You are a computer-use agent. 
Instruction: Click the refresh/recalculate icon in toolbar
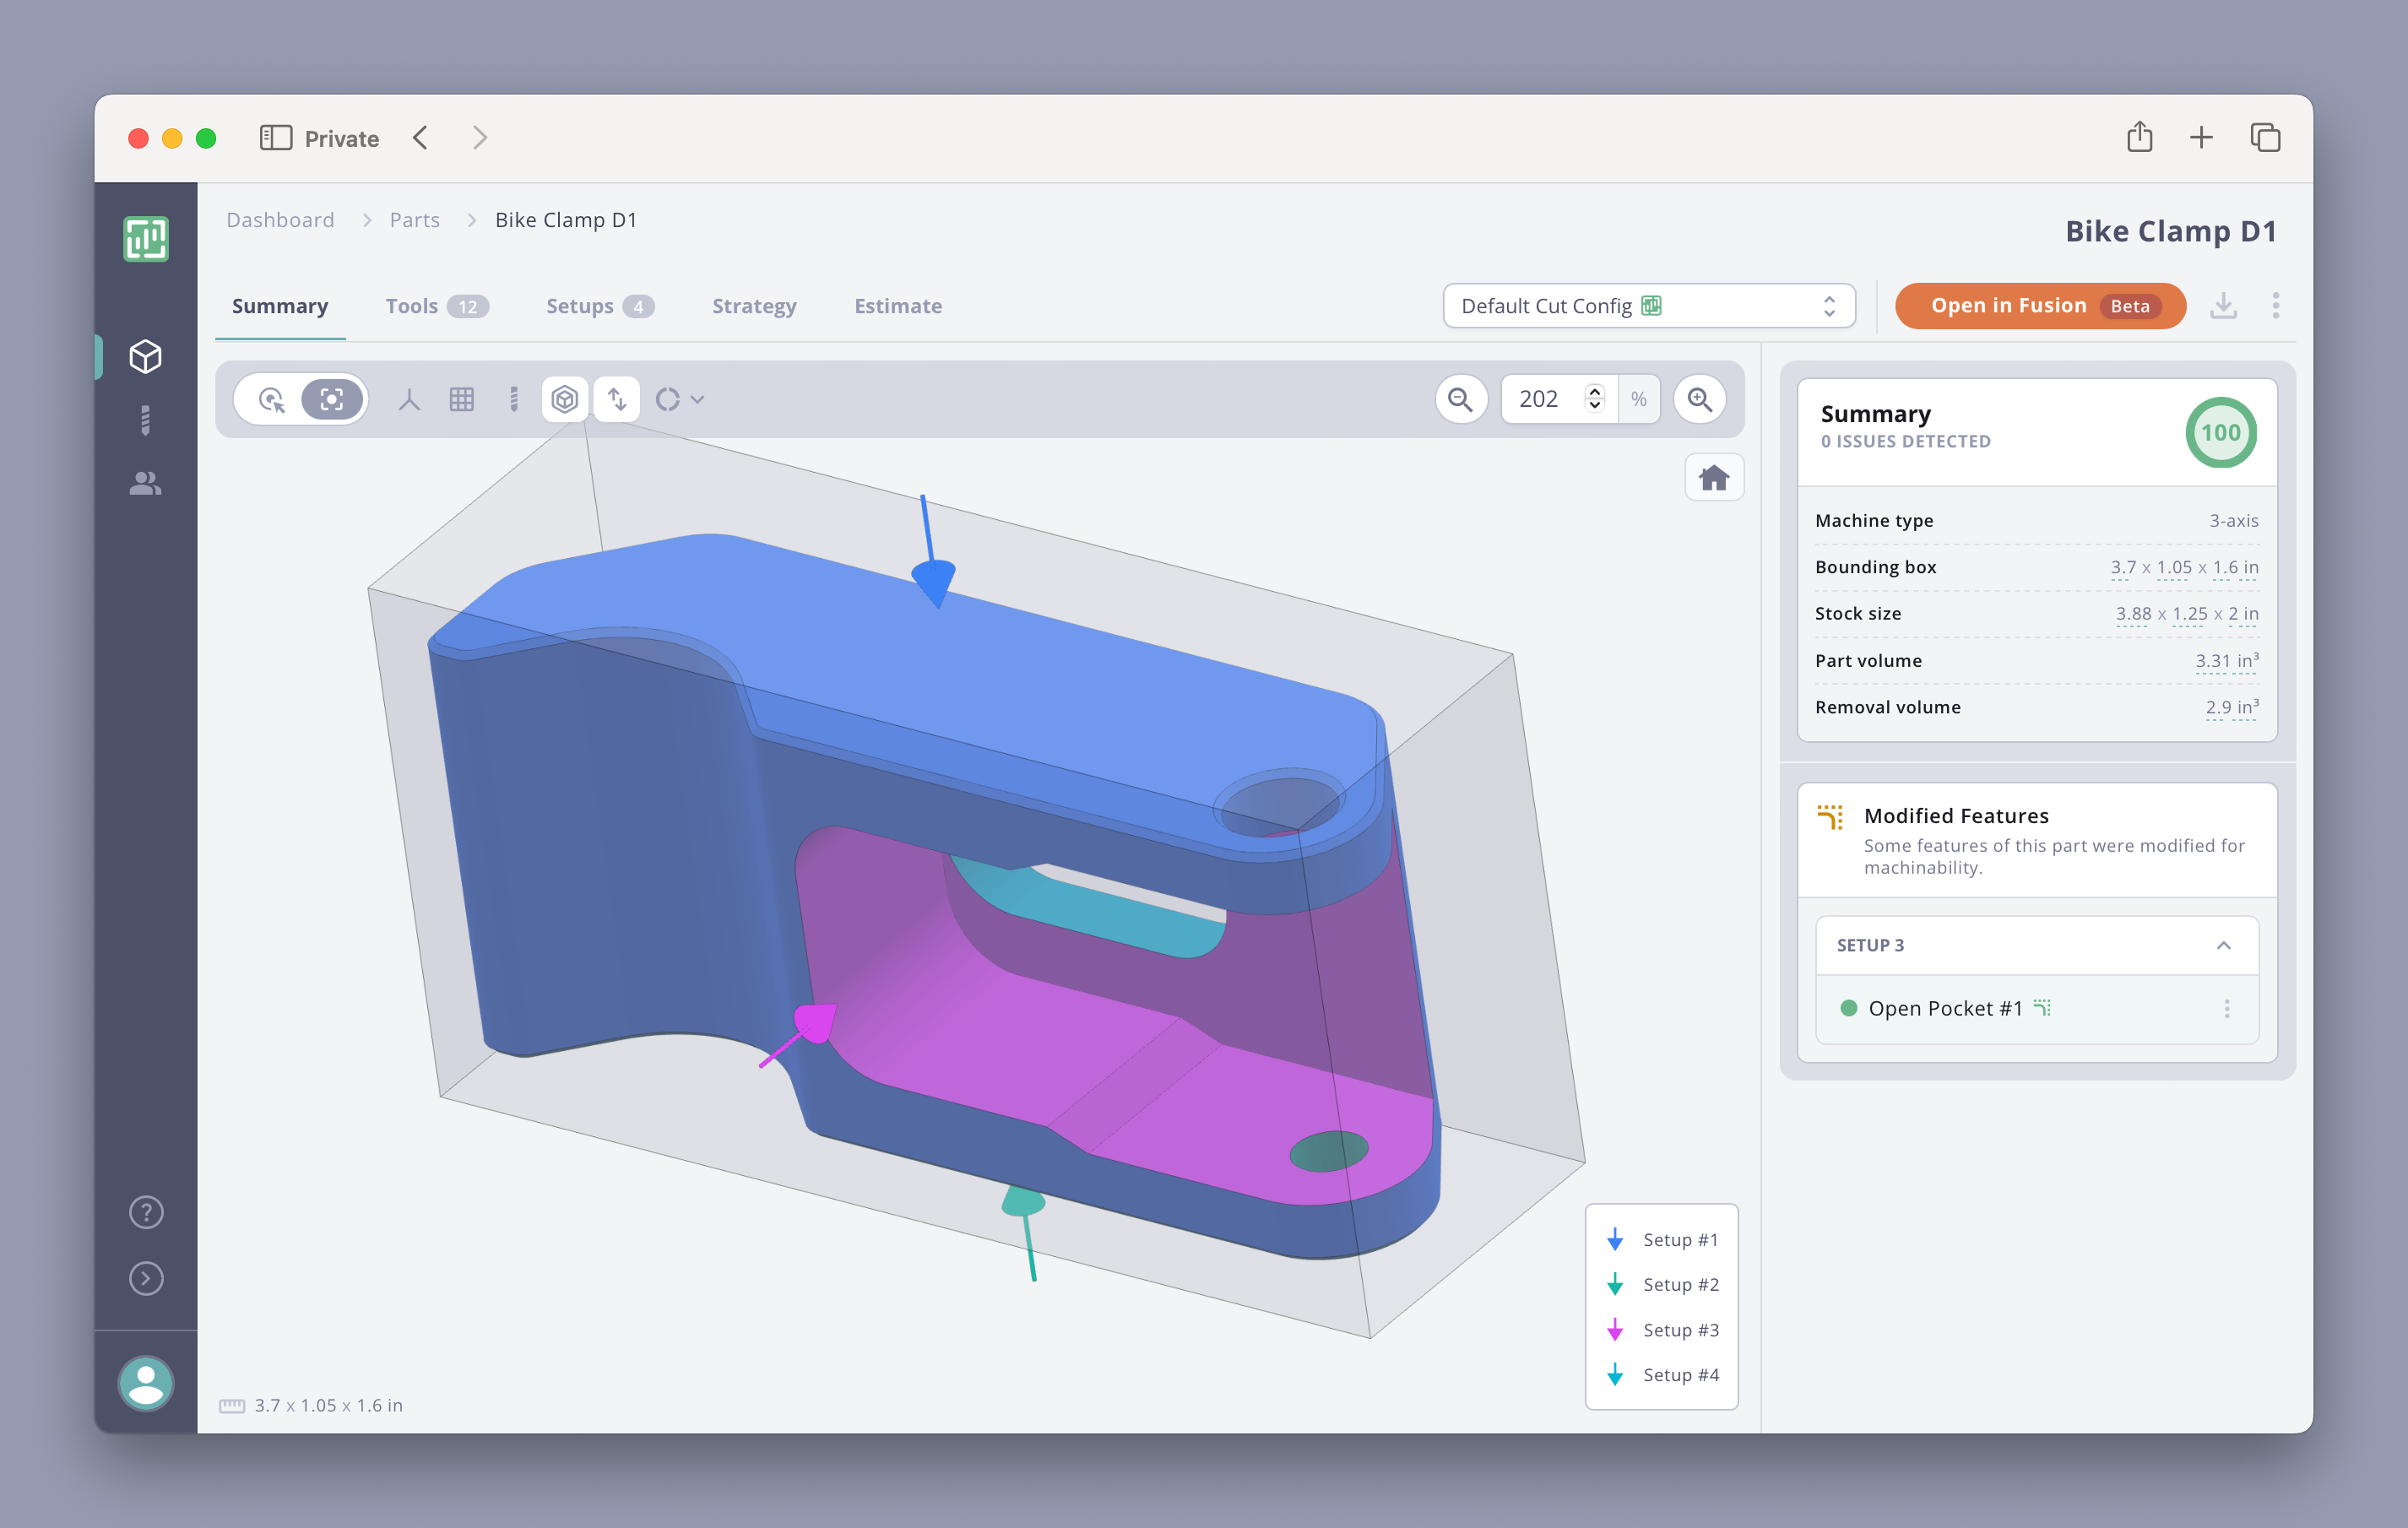tap(669, 400)
